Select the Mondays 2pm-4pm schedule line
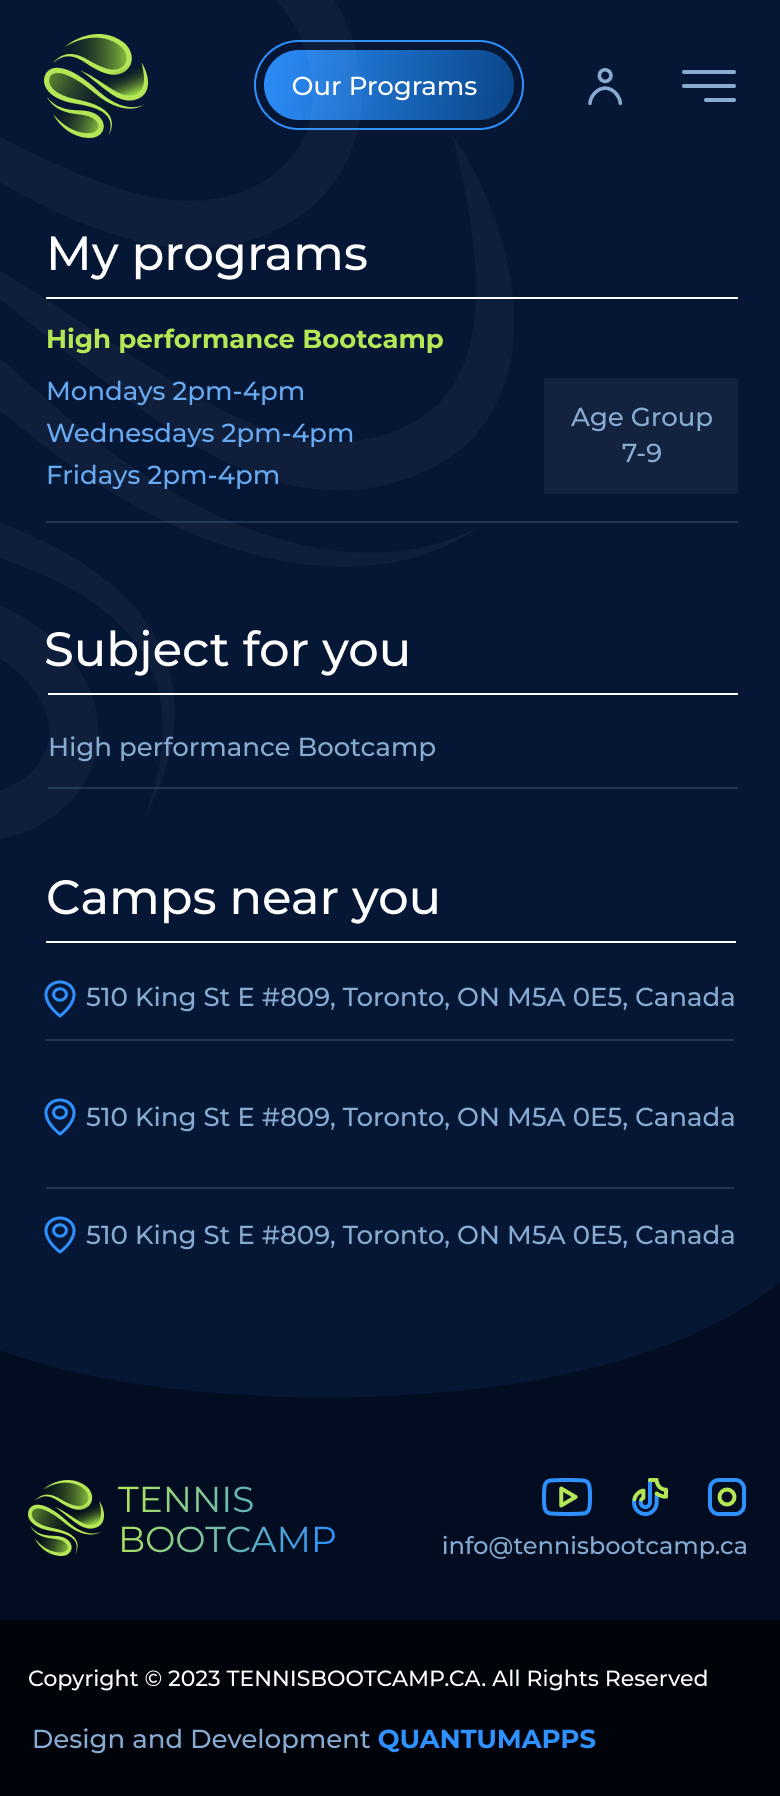This screenshot has width=780, height=1796. click(x=176, y=391)
